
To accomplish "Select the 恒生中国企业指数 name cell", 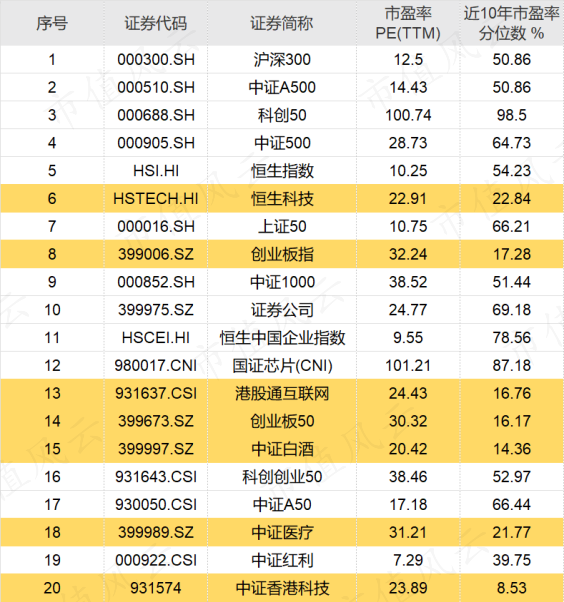I will pyautogui.click(x=282, y=338).
